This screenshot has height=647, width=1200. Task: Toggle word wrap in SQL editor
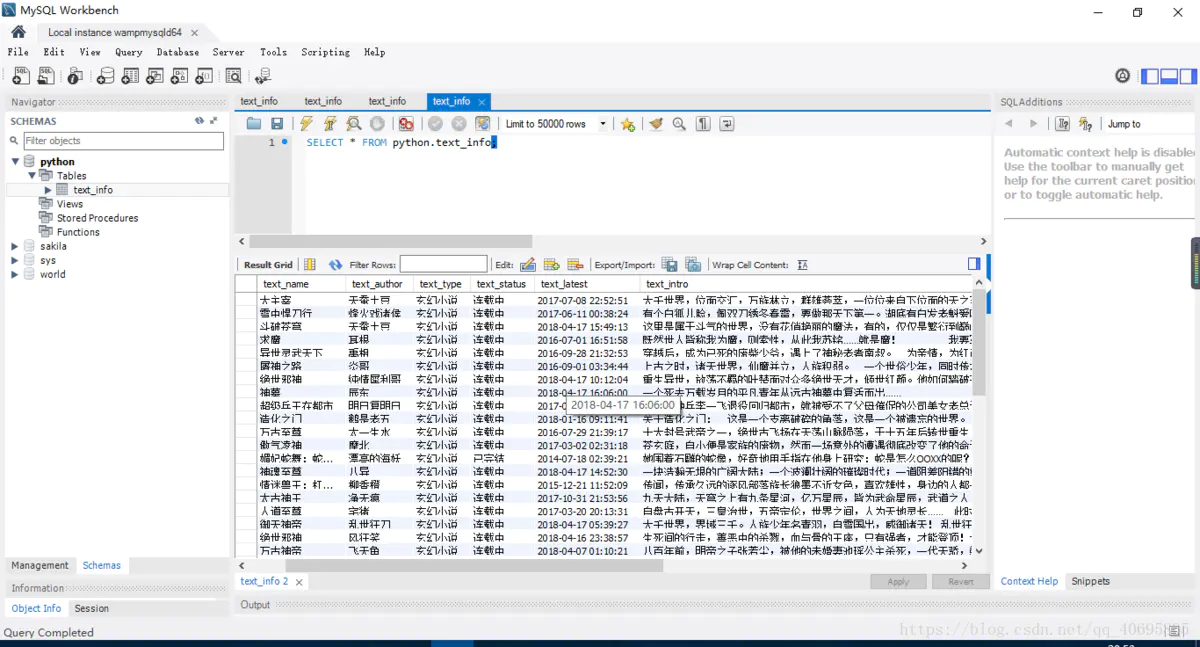[x=727, y=124]
